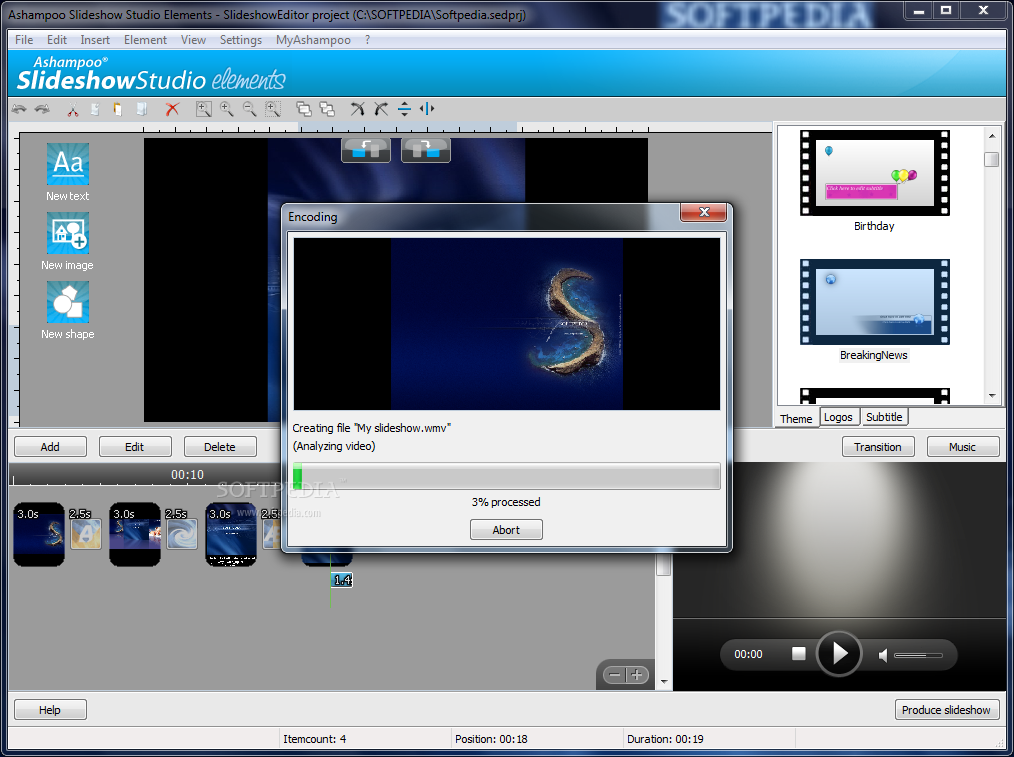Image resolution: width=1014 pixels, height=757 pixels.
Task: Click the speaker volume icon in the player
Action: tap(883, 656)
